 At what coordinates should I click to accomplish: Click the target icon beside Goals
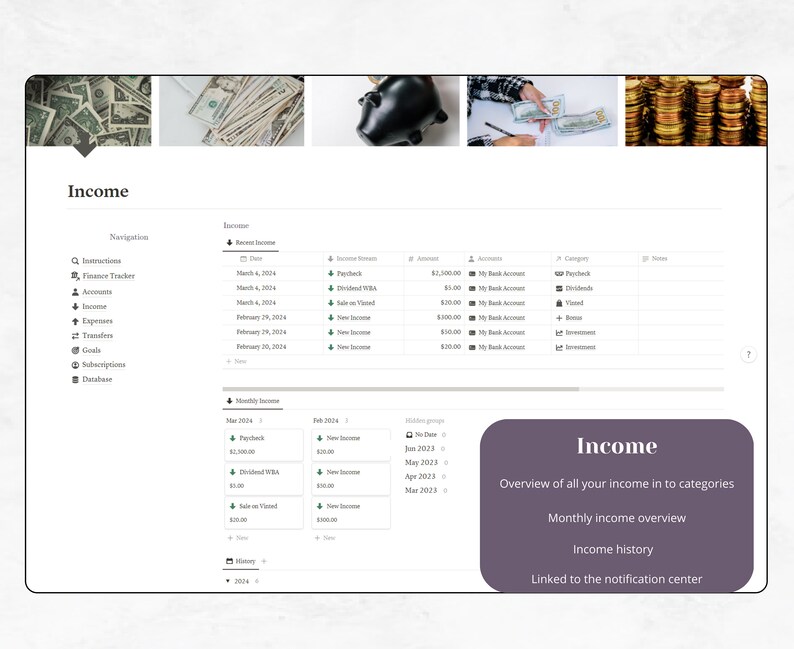[75, 350]
